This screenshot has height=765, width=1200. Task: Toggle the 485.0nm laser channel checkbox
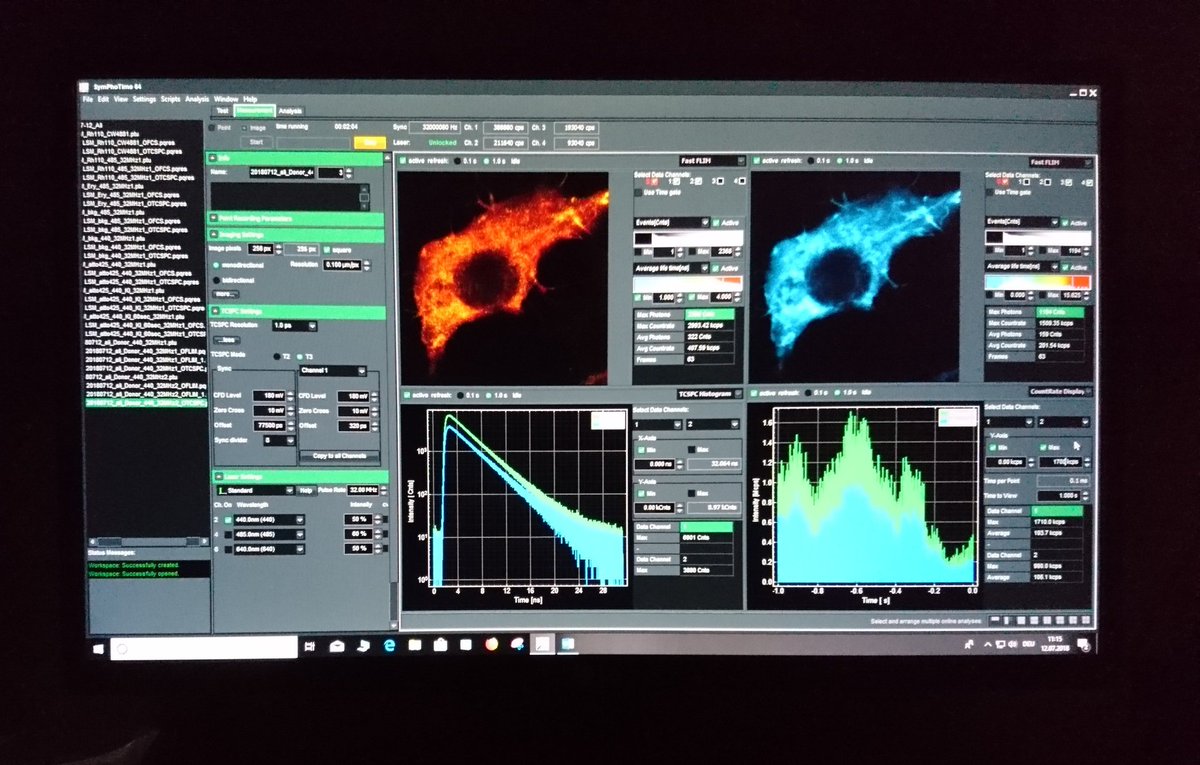(228, 534)
